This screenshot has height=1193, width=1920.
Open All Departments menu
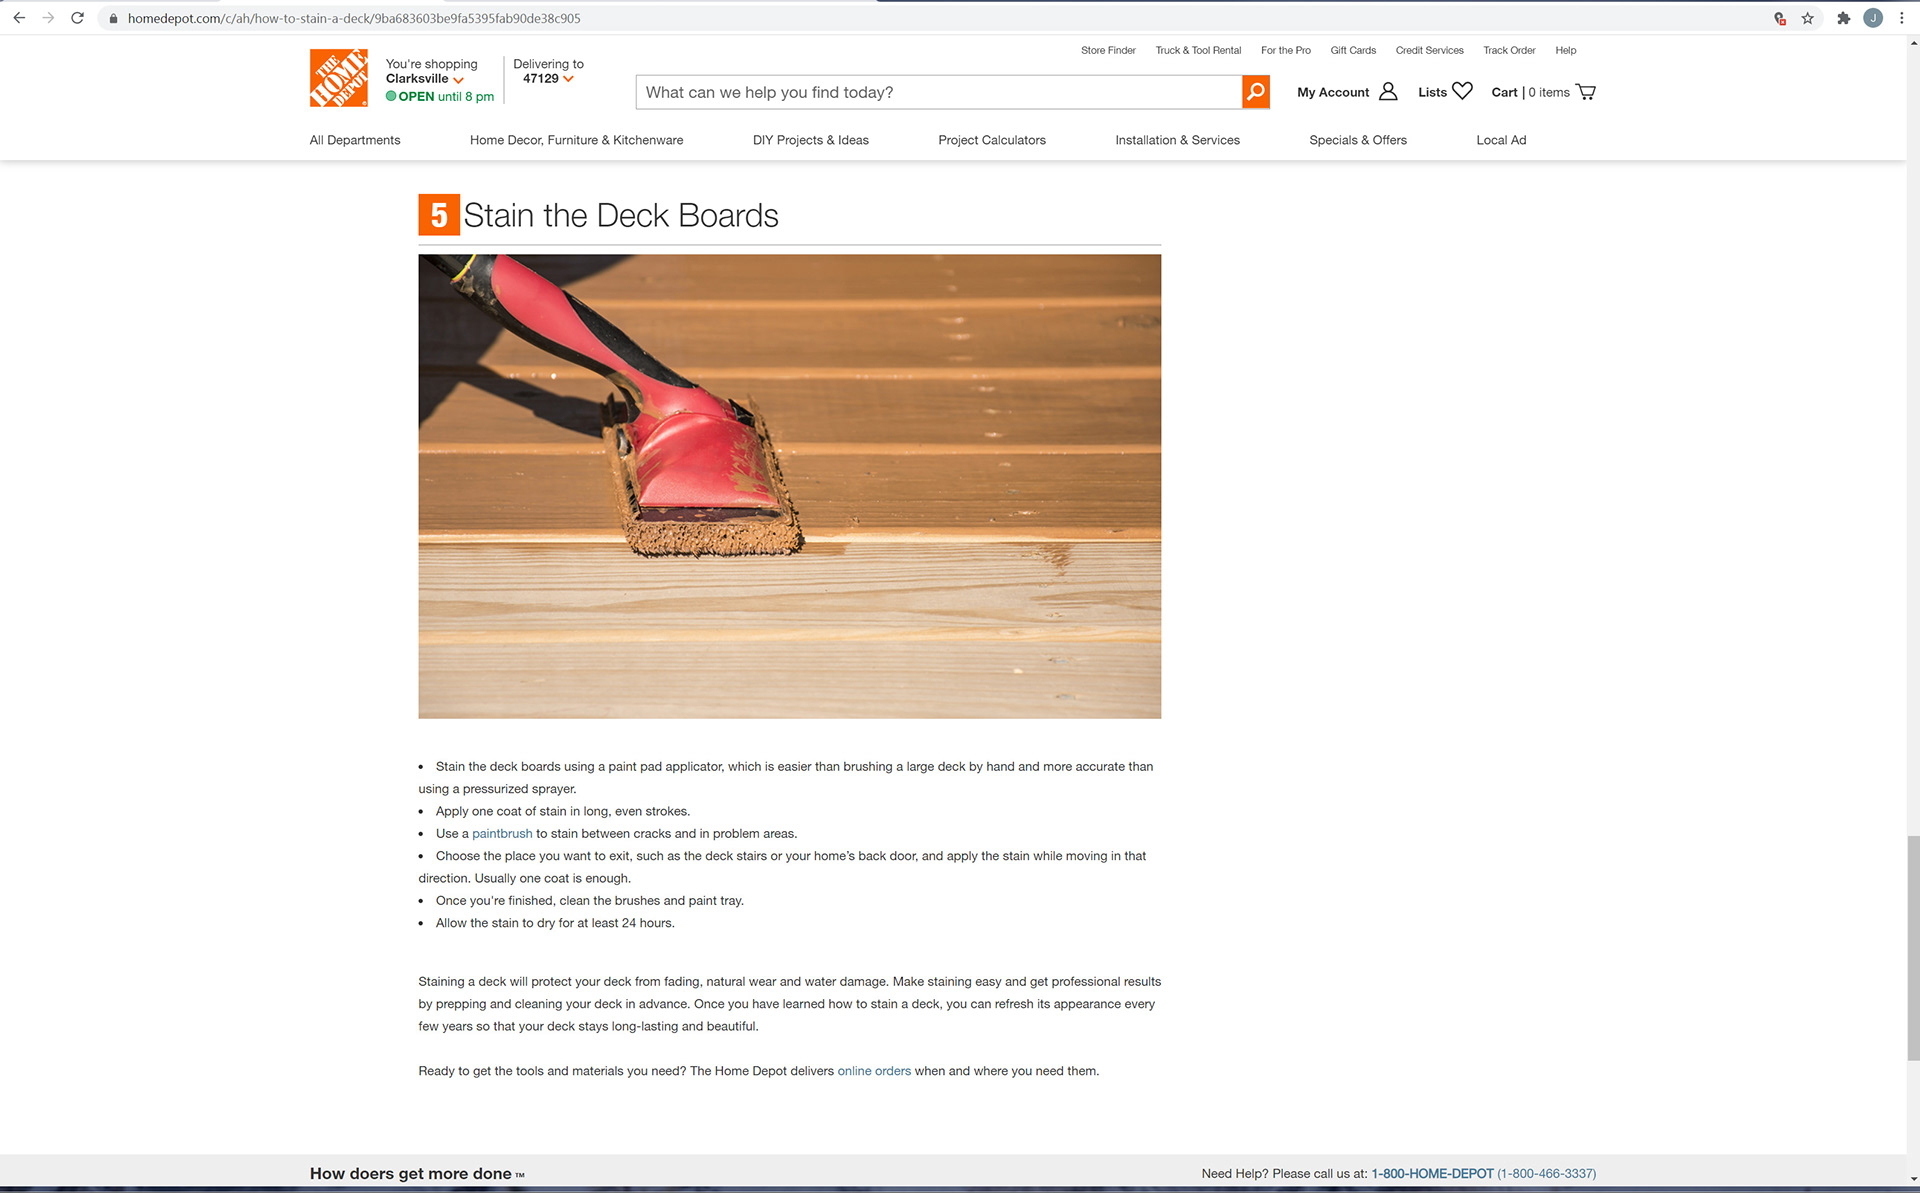coord(354,140)
